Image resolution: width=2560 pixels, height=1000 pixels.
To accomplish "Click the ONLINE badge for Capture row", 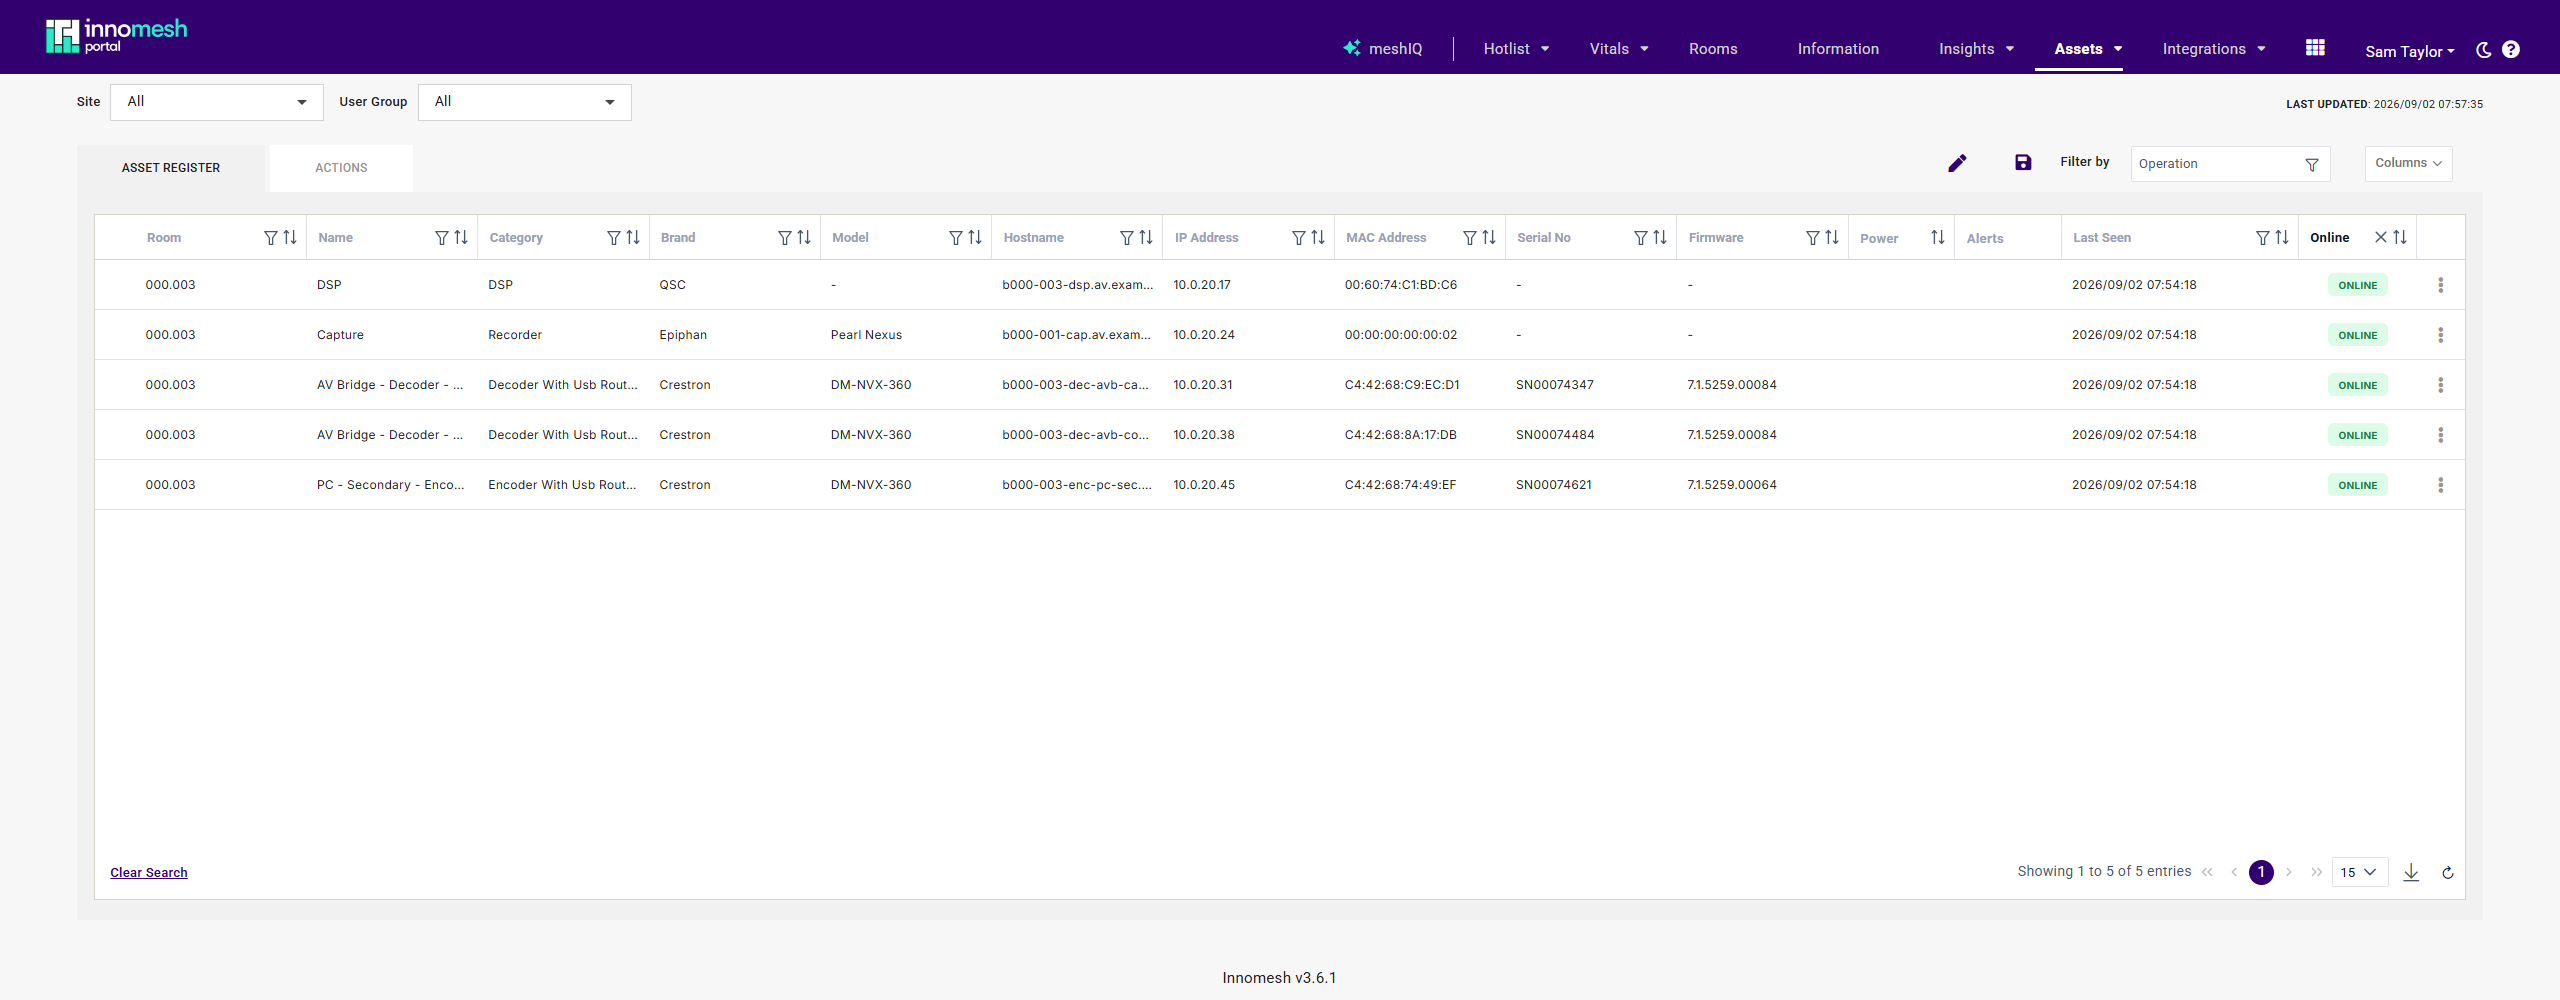I will (2358, 335).
